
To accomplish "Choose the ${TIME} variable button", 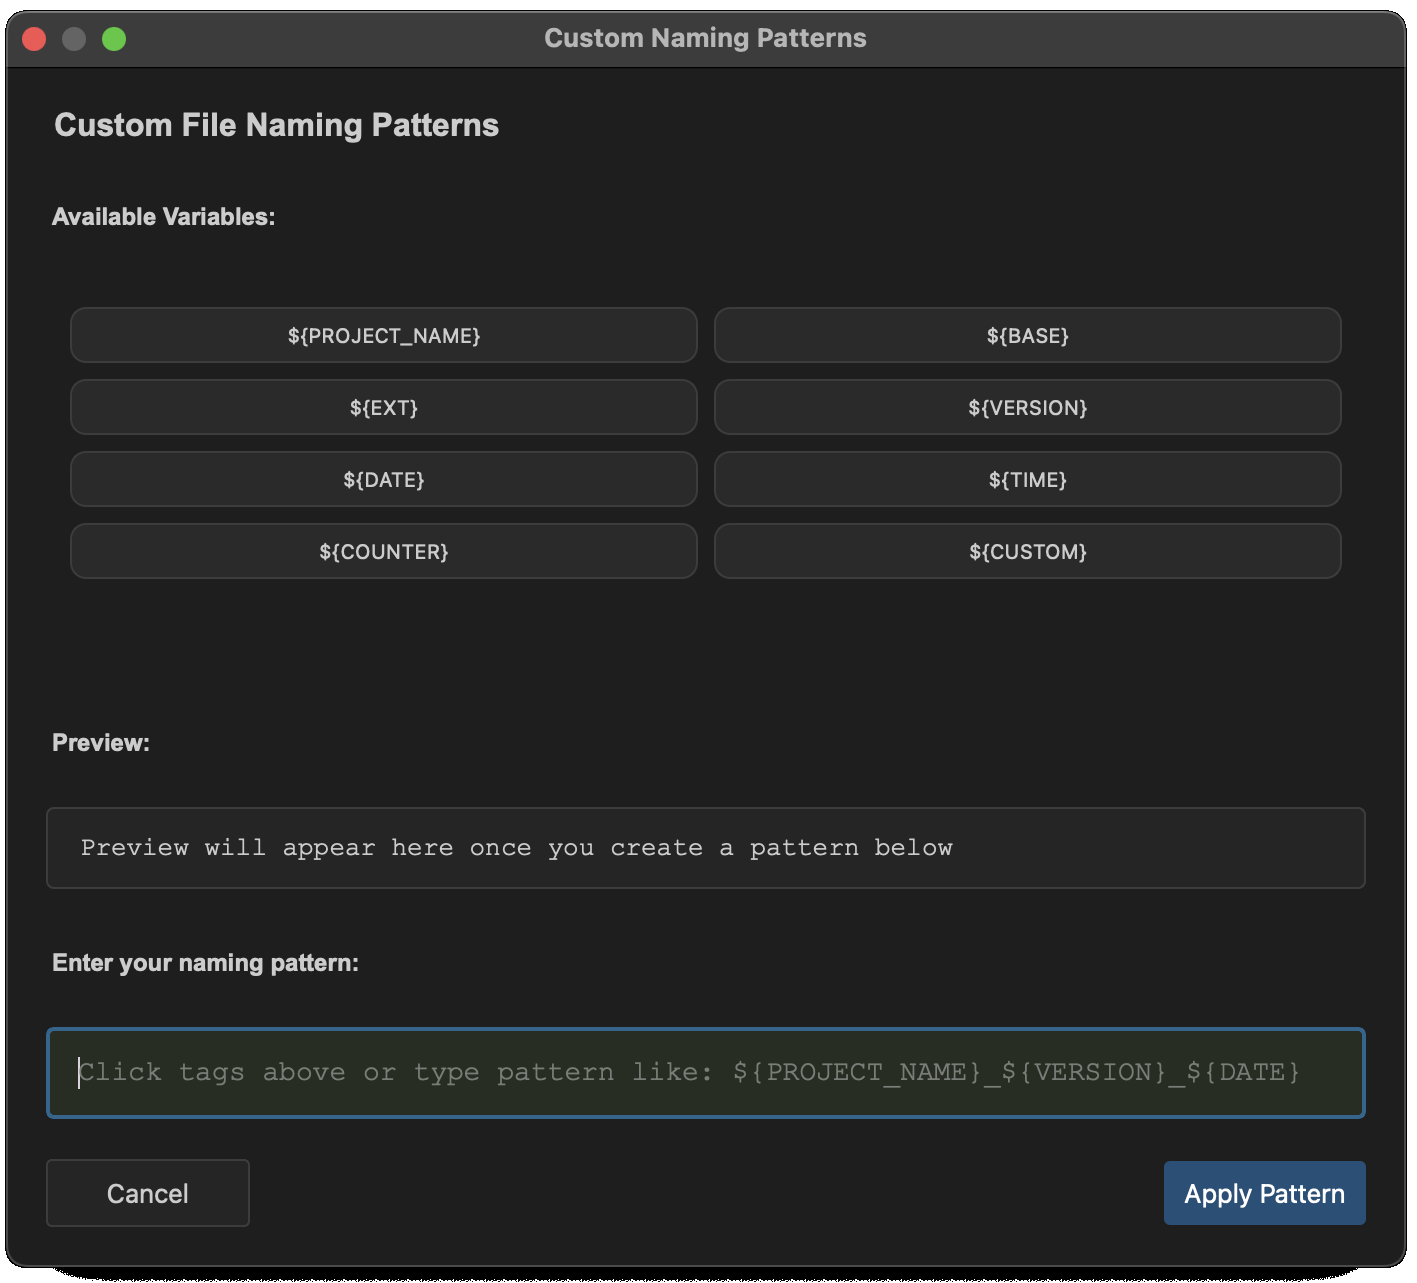I will 1027,479.
